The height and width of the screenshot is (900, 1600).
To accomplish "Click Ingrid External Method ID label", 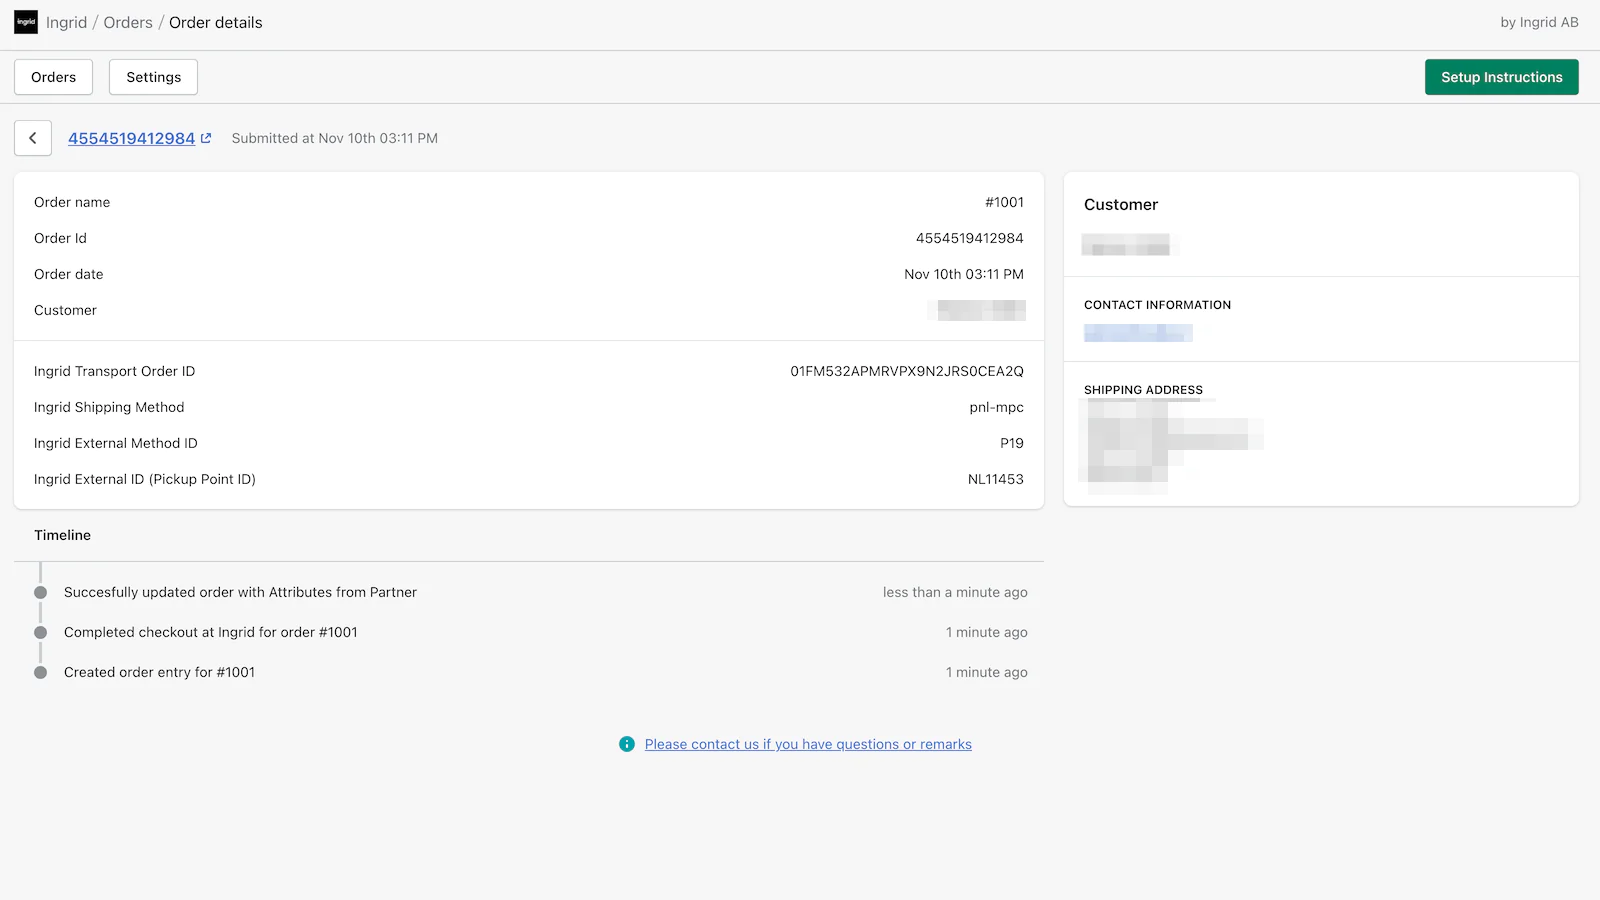I will pyautogui.click(x=115, y=443).
